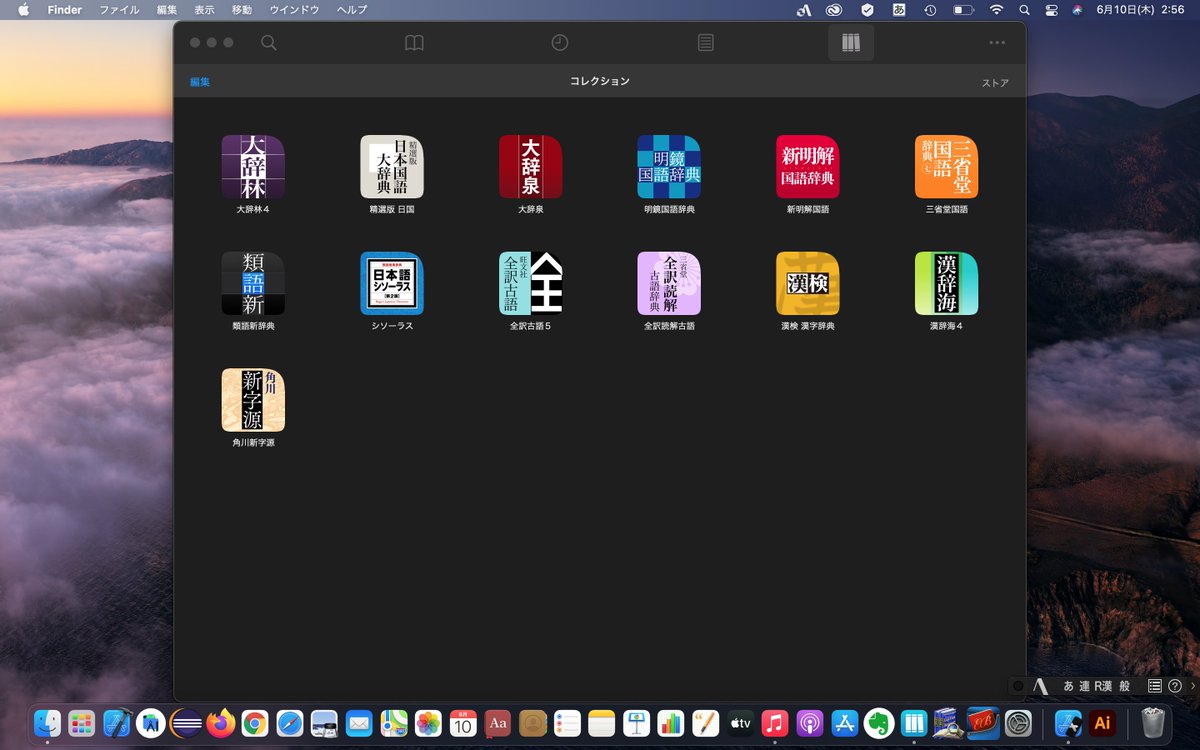Open the history clock view
1200x750 pixels.
pyautogui.click(x=560, y=43)
